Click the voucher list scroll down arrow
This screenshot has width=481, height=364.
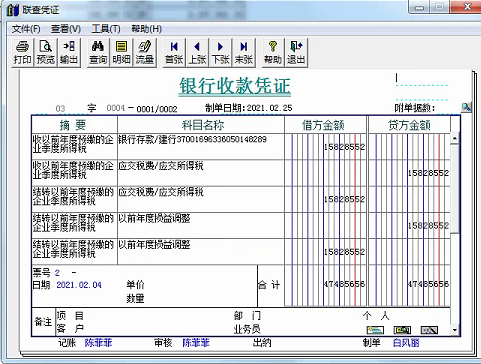click(x=455, y=330)
